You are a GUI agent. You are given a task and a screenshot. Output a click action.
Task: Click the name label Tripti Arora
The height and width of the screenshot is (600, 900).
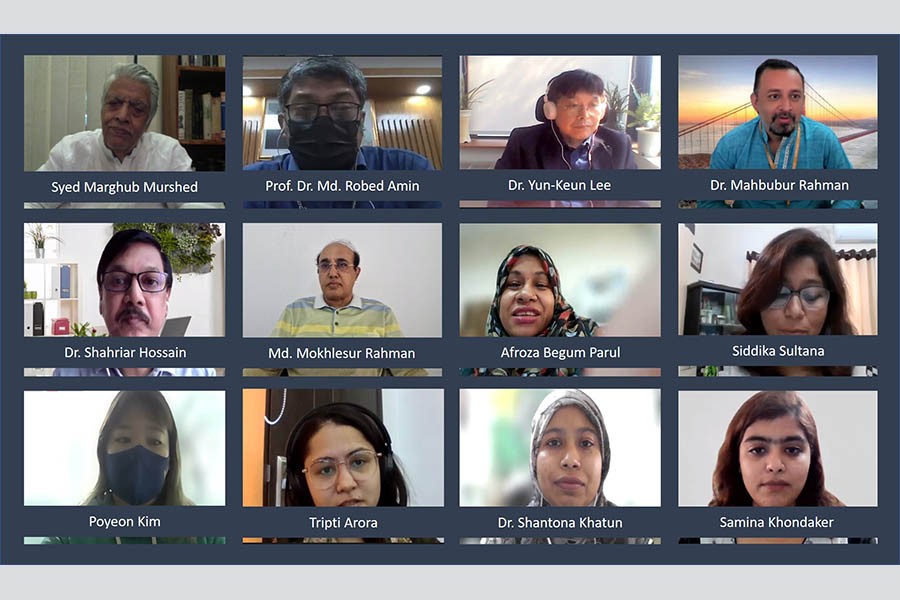(343, 522)
